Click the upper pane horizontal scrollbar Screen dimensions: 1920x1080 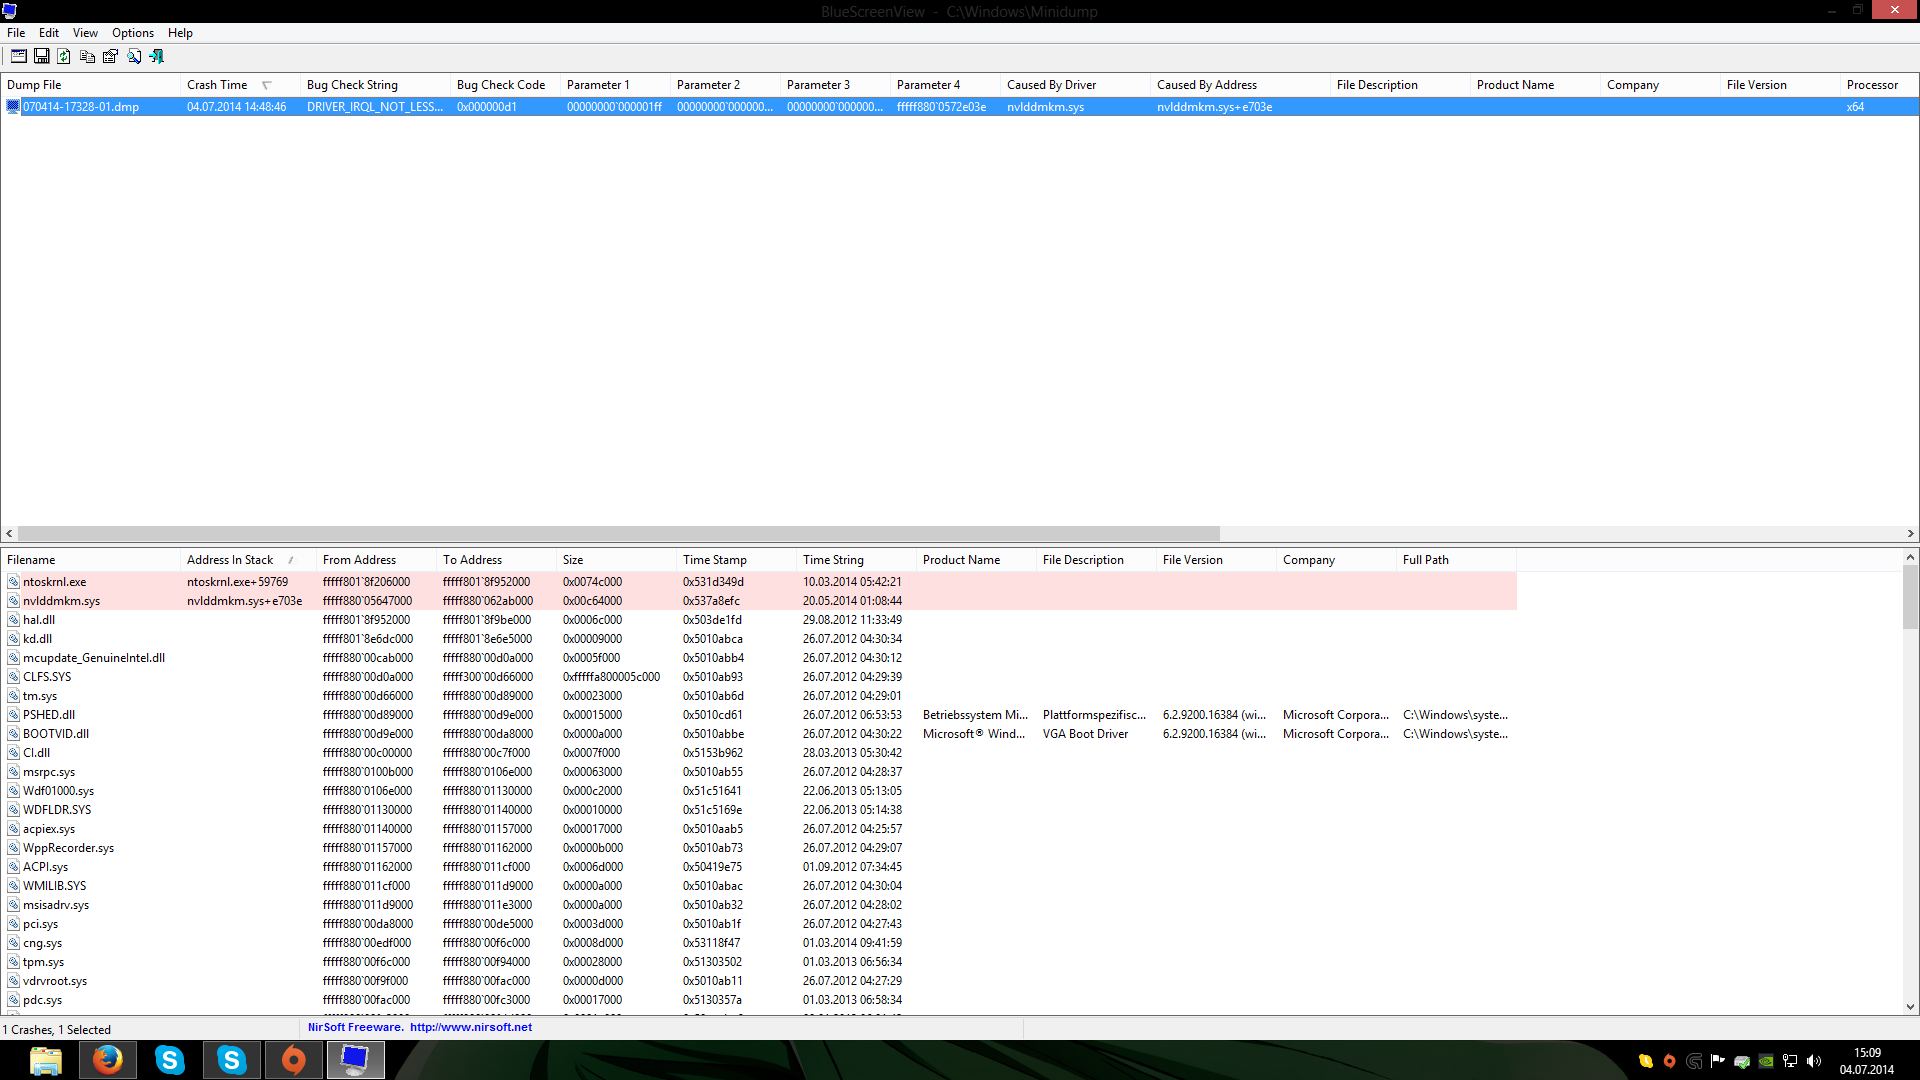(x=618, y=534)
